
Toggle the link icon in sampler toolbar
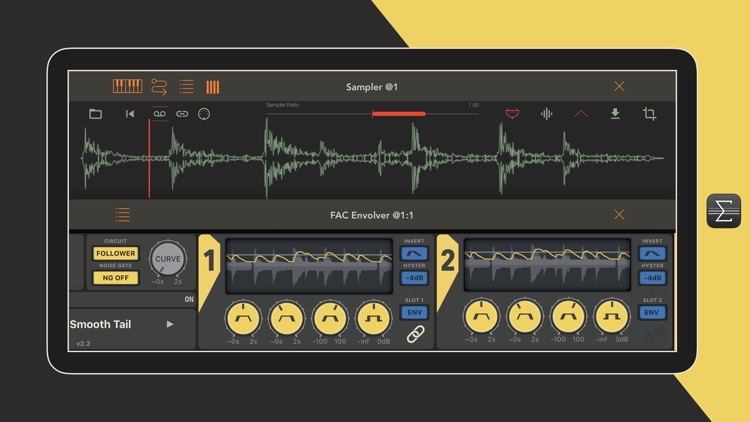coord(182,114)
